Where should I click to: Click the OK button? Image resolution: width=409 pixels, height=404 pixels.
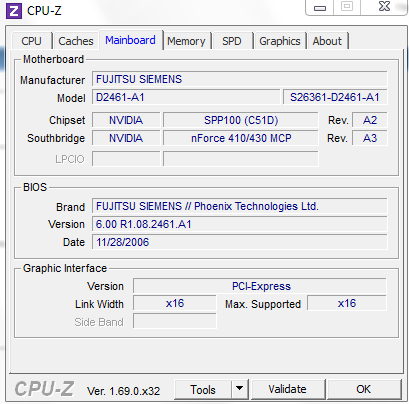[x=363, y=389]
